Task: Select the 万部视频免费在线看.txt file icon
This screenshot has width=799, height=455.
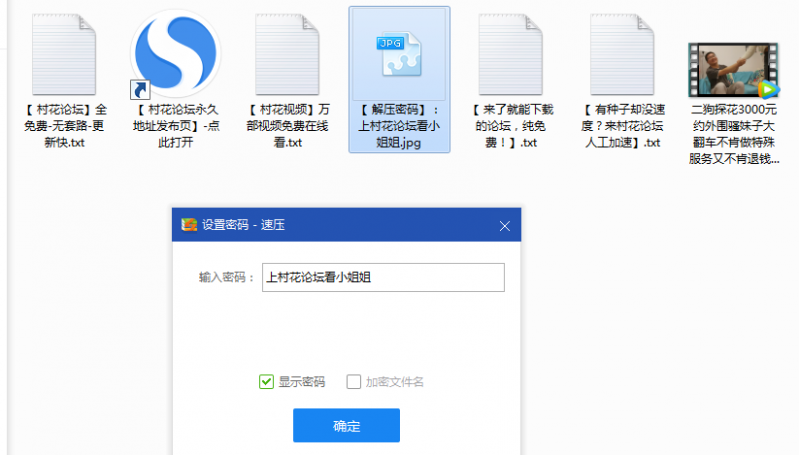Action: 288,55
